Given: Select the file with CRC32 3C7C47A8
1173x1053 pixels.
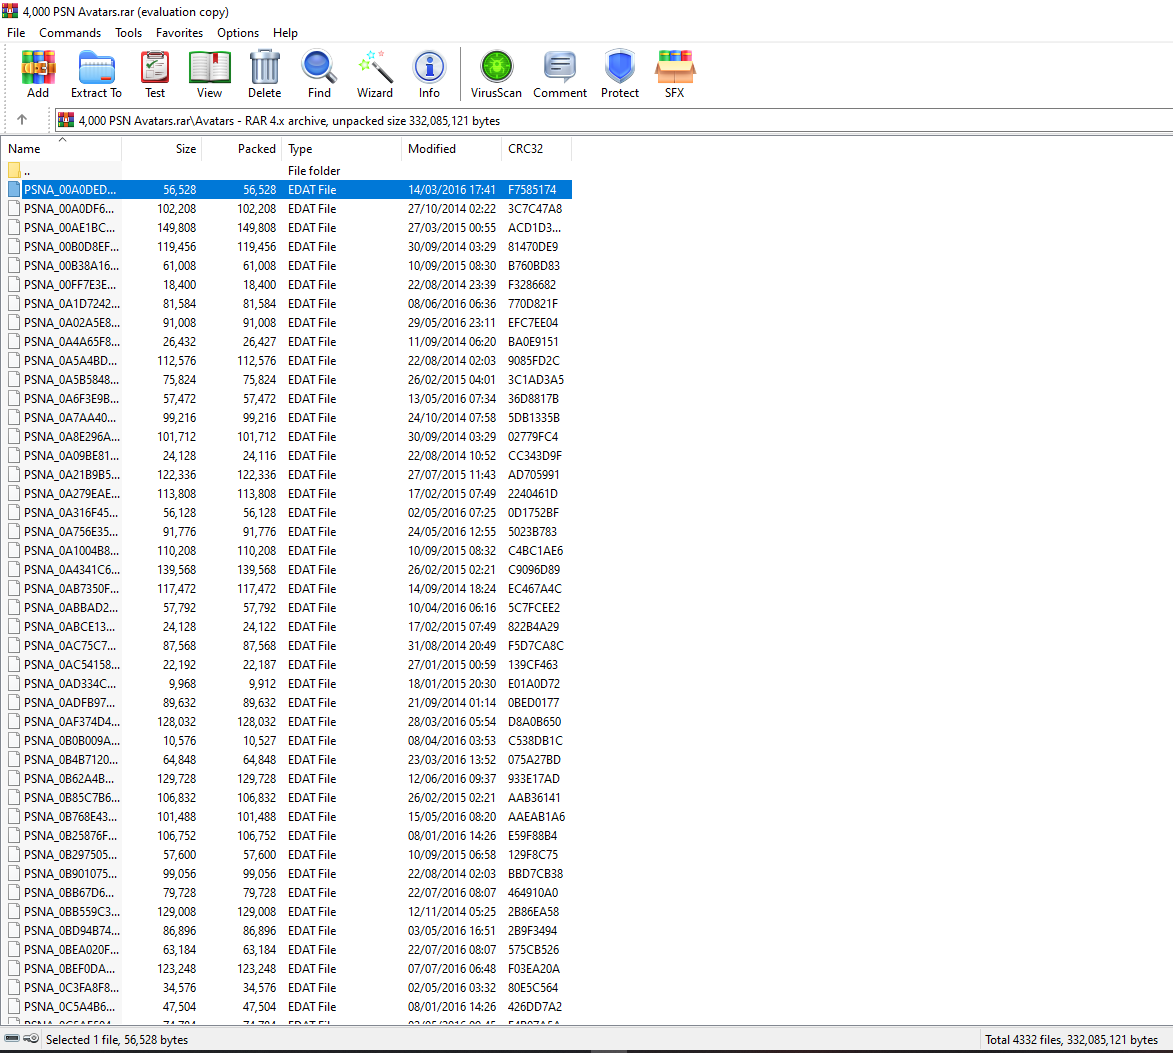Looking at the screenshot, I should (x=70, y=209).
